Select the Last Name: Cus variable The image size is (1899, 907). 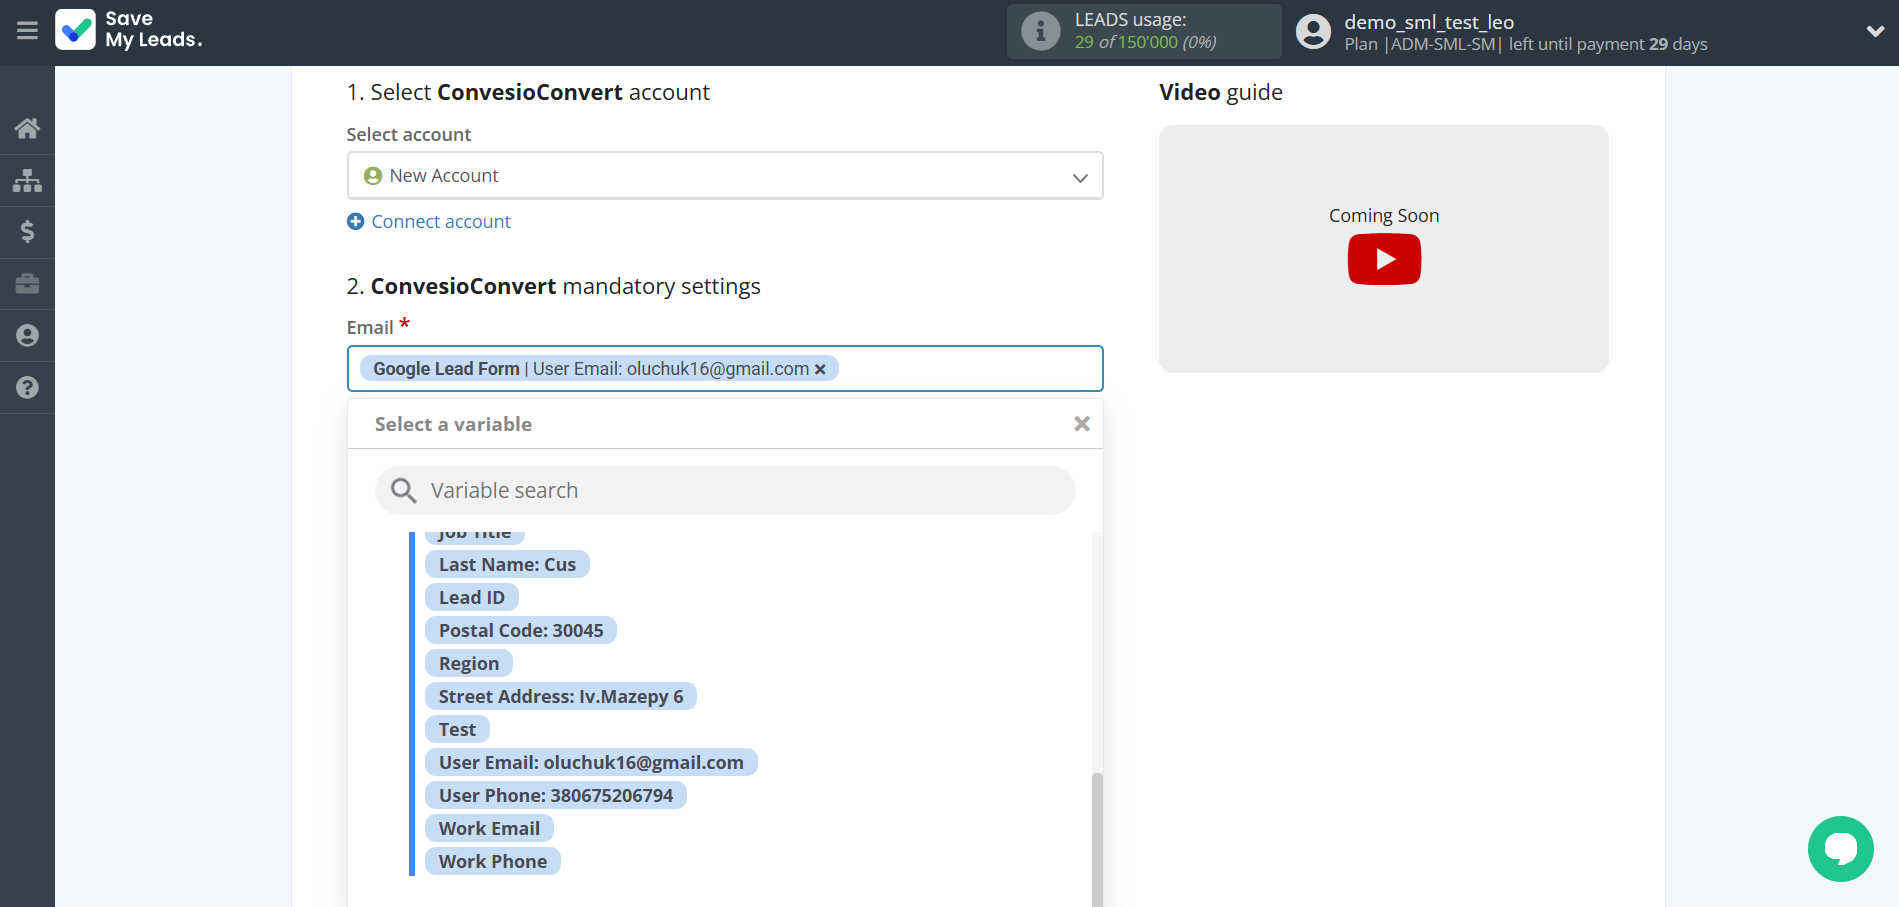click(507, 565)
